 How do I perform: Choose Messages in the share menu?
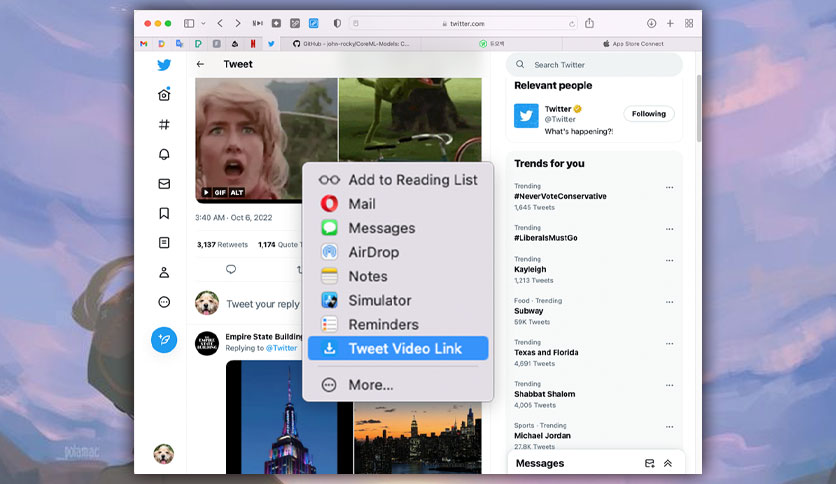tap(398, 228)
